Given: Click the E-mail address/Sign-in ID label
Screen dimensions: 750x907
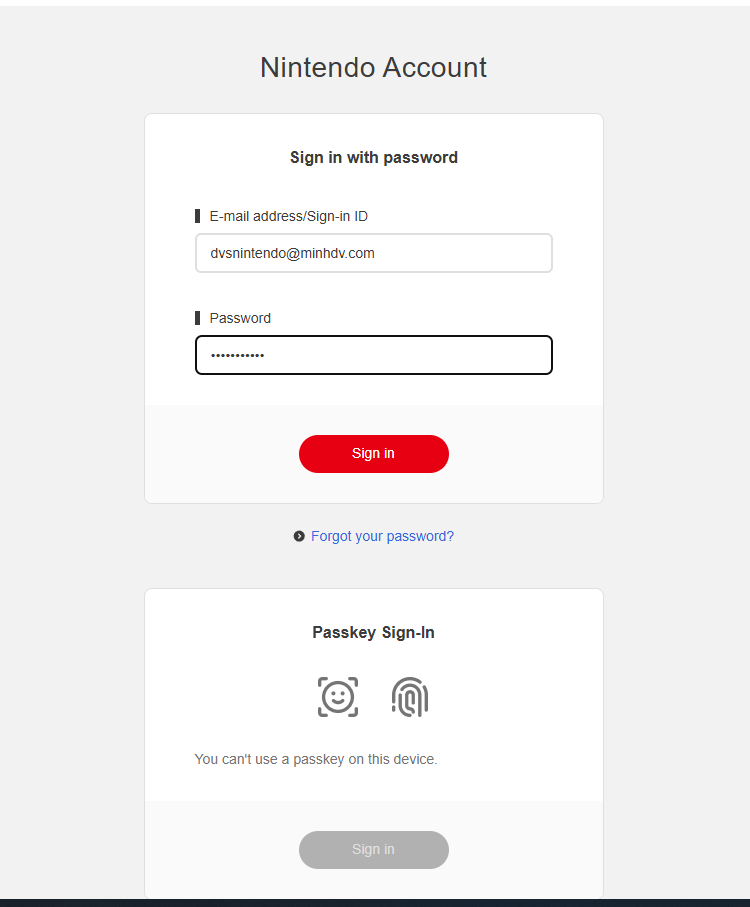Looking at the screenshot, I should (288, 216).
